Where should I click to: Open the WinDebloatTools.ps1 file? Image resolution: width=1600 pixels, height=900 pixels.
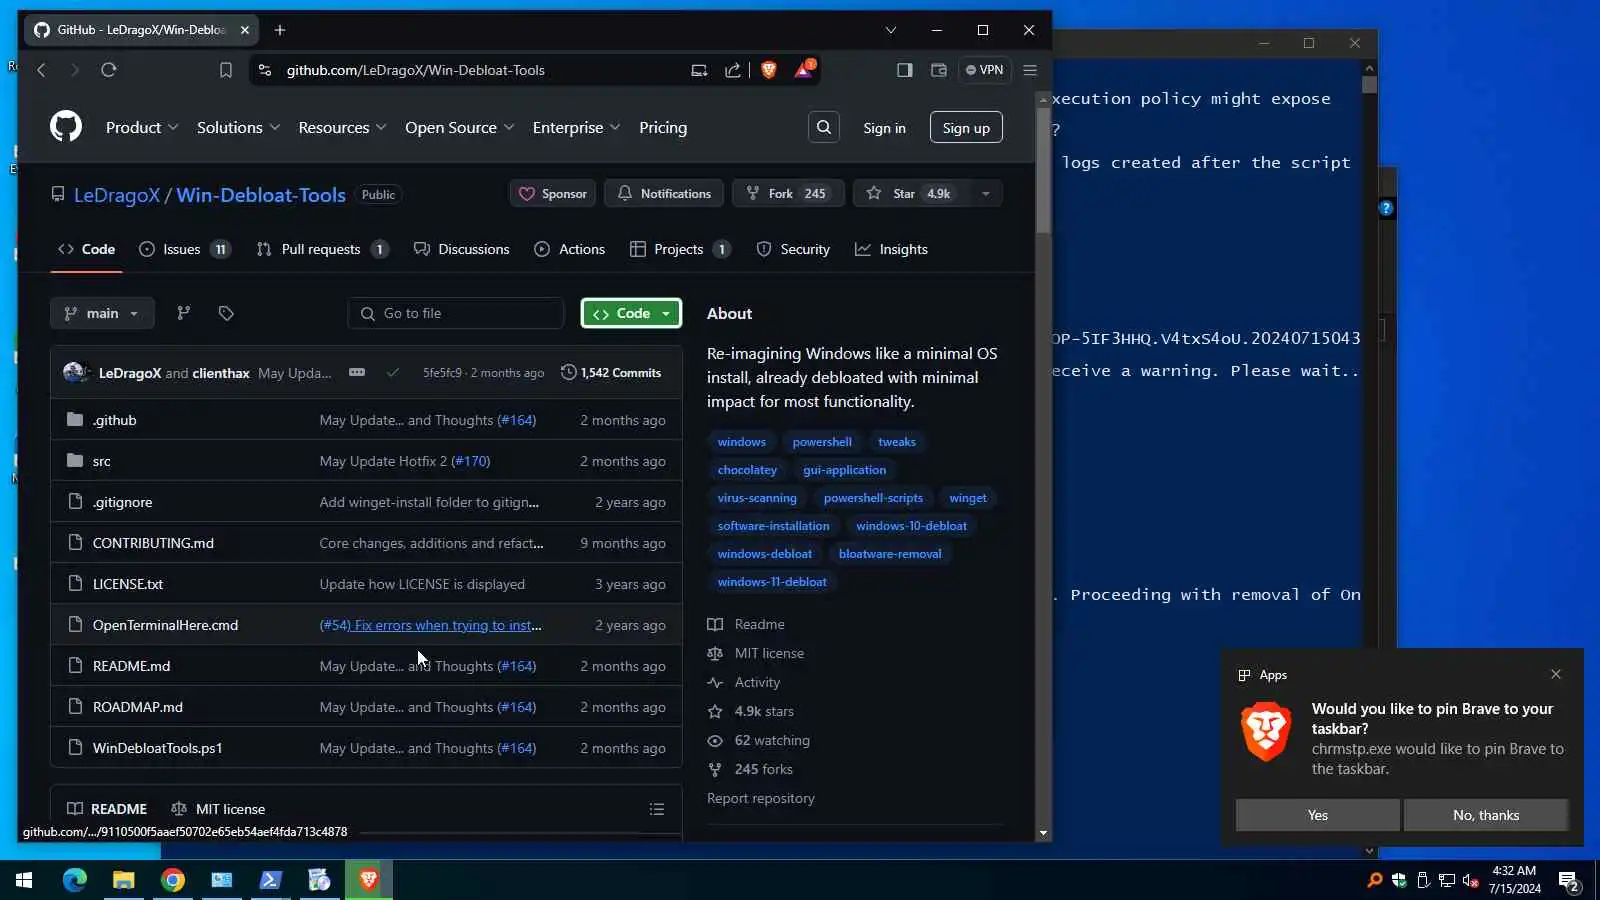[158, 748]
